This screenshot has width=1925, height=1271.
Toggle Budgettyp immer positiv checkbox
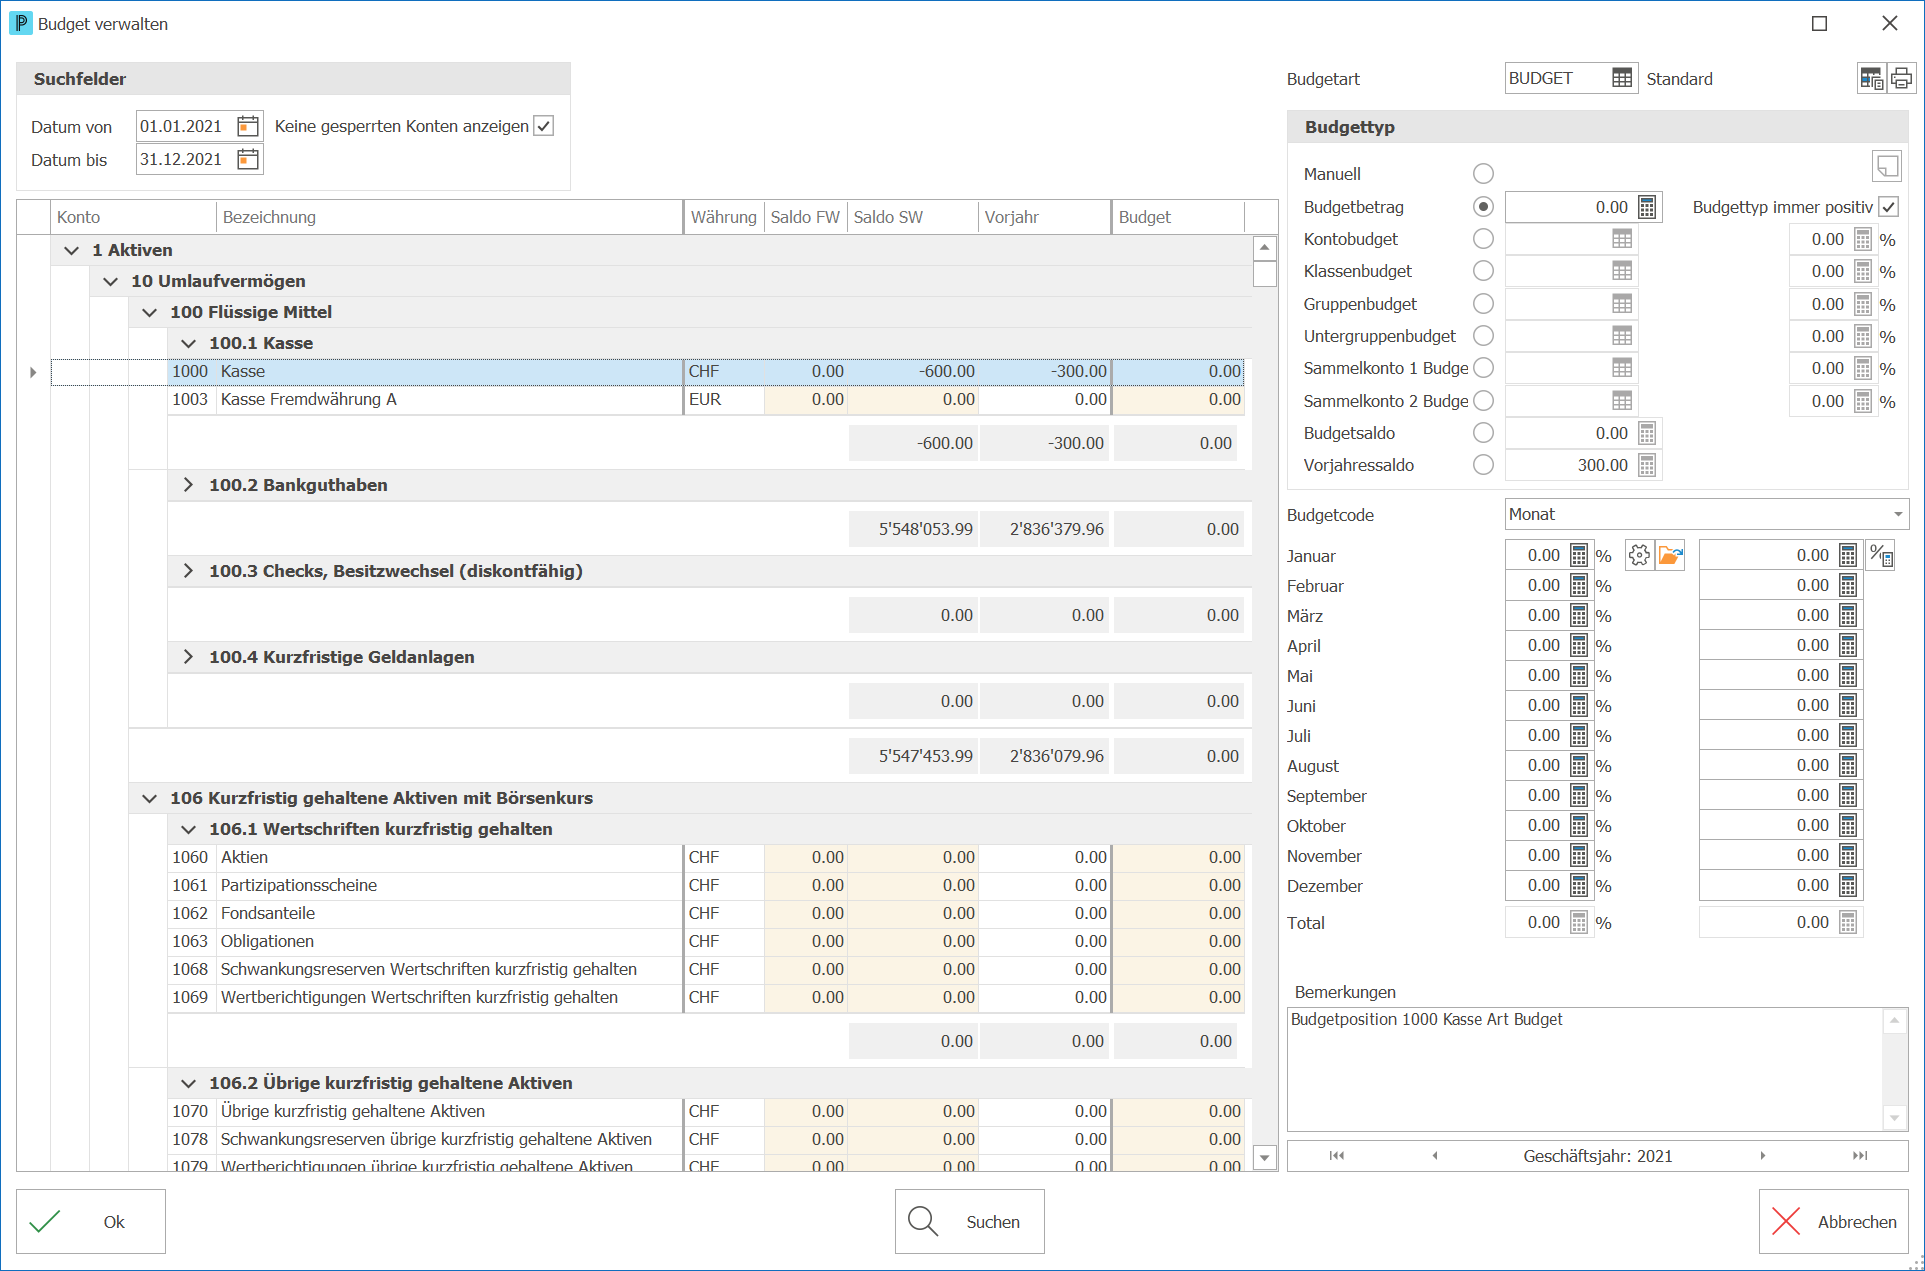[x=1888, y=207]
